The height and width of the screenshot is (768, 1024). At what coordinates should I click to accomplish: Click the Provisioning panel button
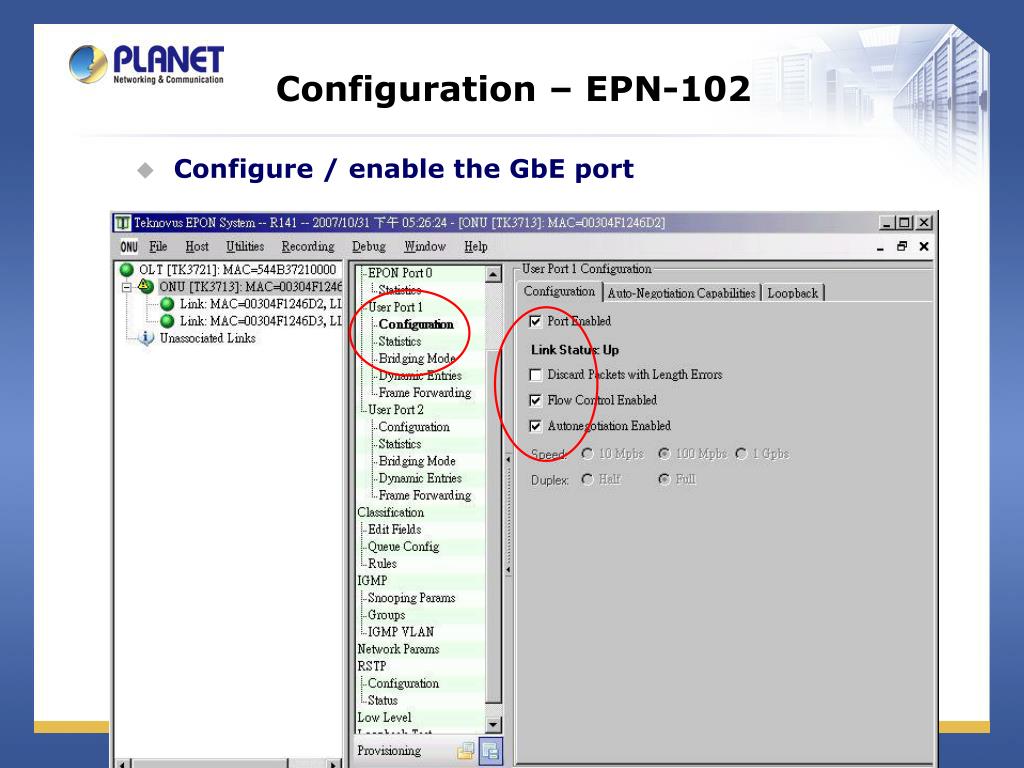pos(389,751)
